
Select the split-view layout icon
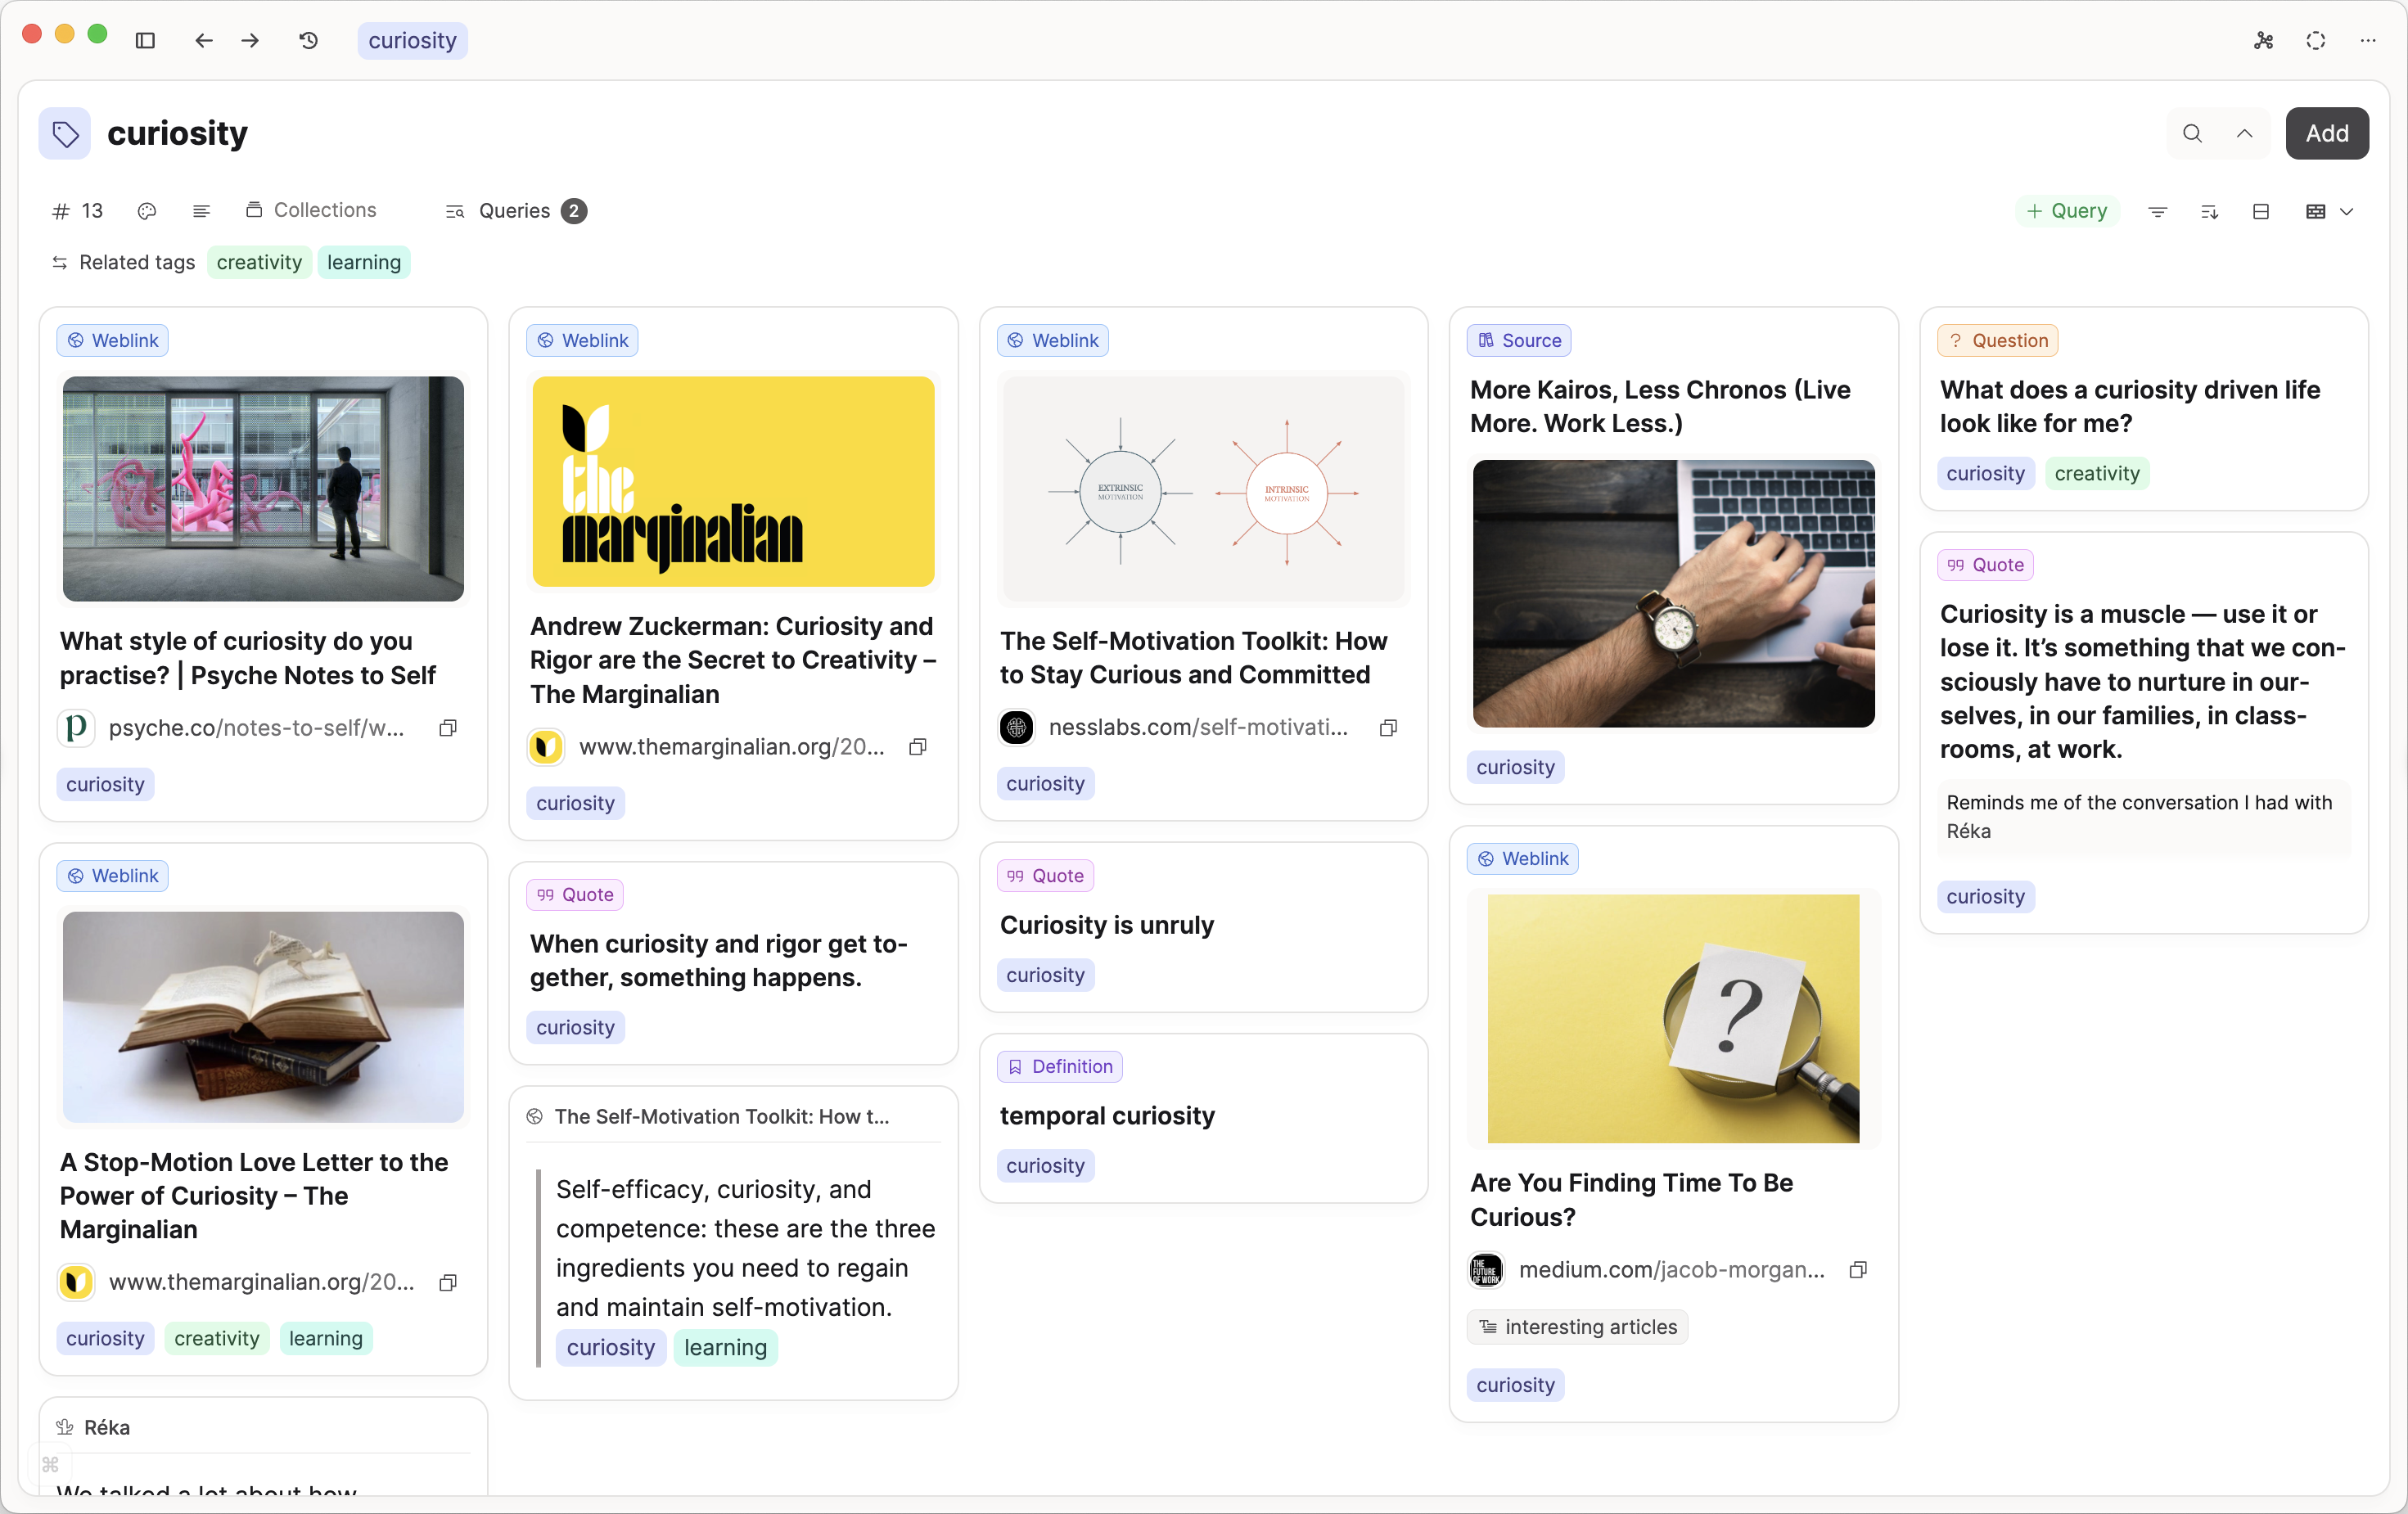click(2261, 211)
